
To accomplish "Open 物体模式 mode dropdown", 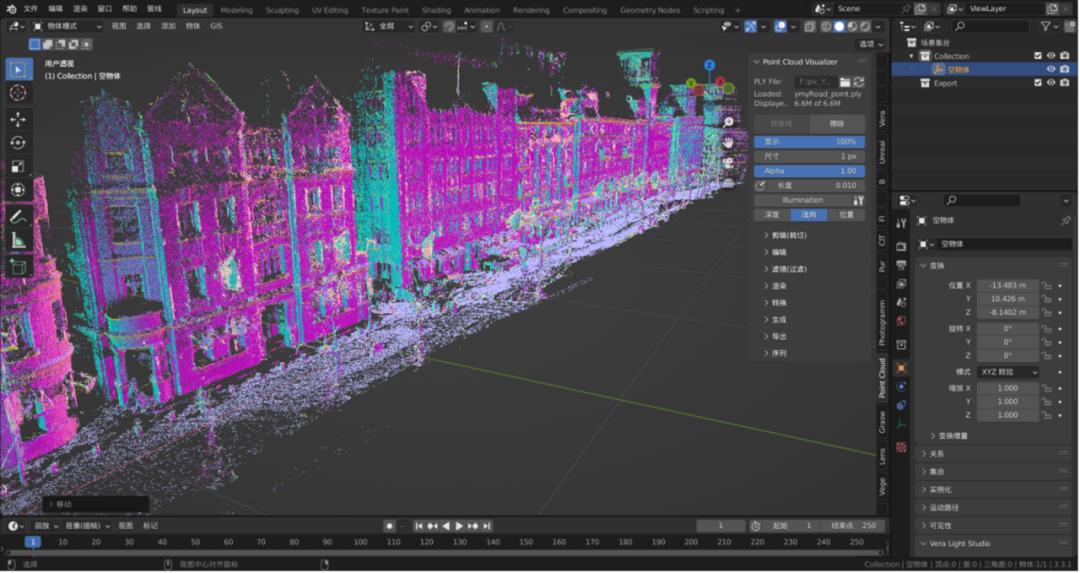I will [x=68, y=26].
